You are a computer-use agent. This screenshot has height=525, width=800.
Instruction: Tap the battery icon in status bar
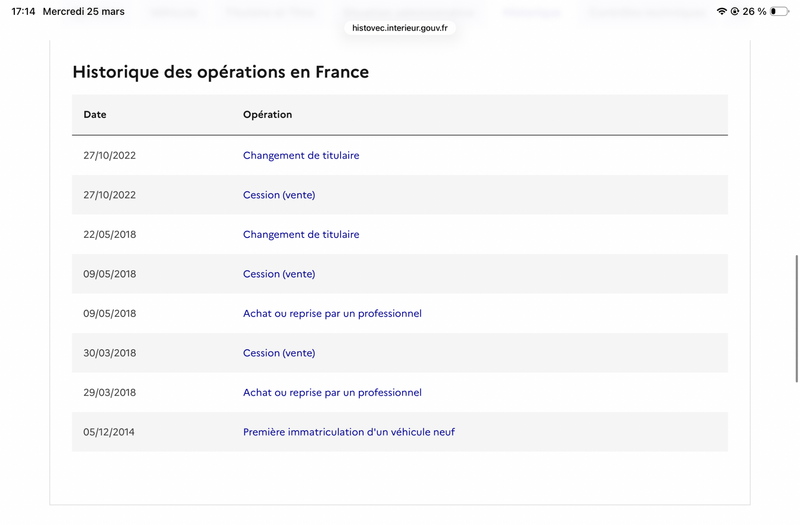(x=778, y=11)
